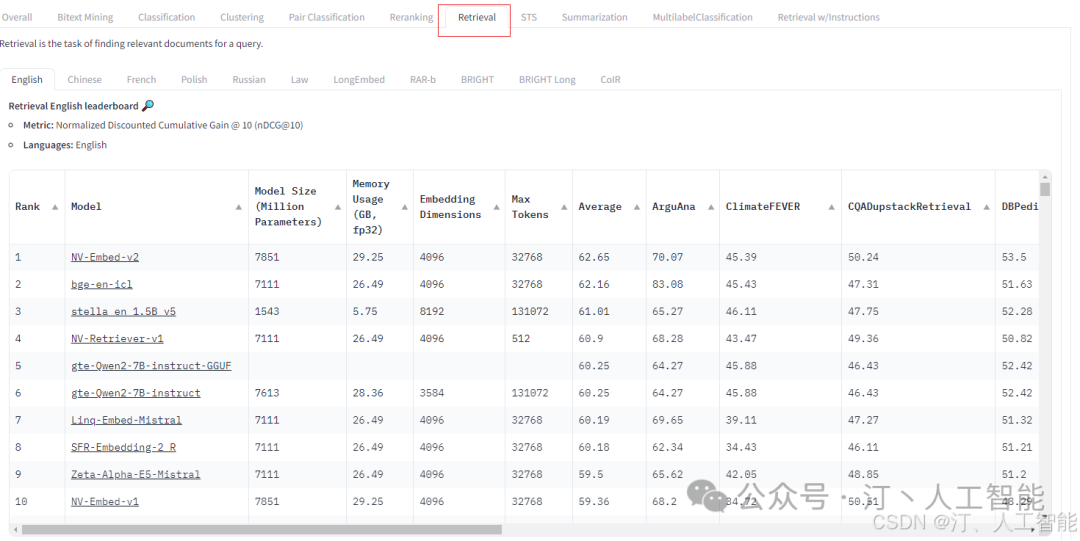Click Embedding Dimensions sort arrow
Image resolution: width=1080 pixels, height=541 pixels.
[496, 207]
